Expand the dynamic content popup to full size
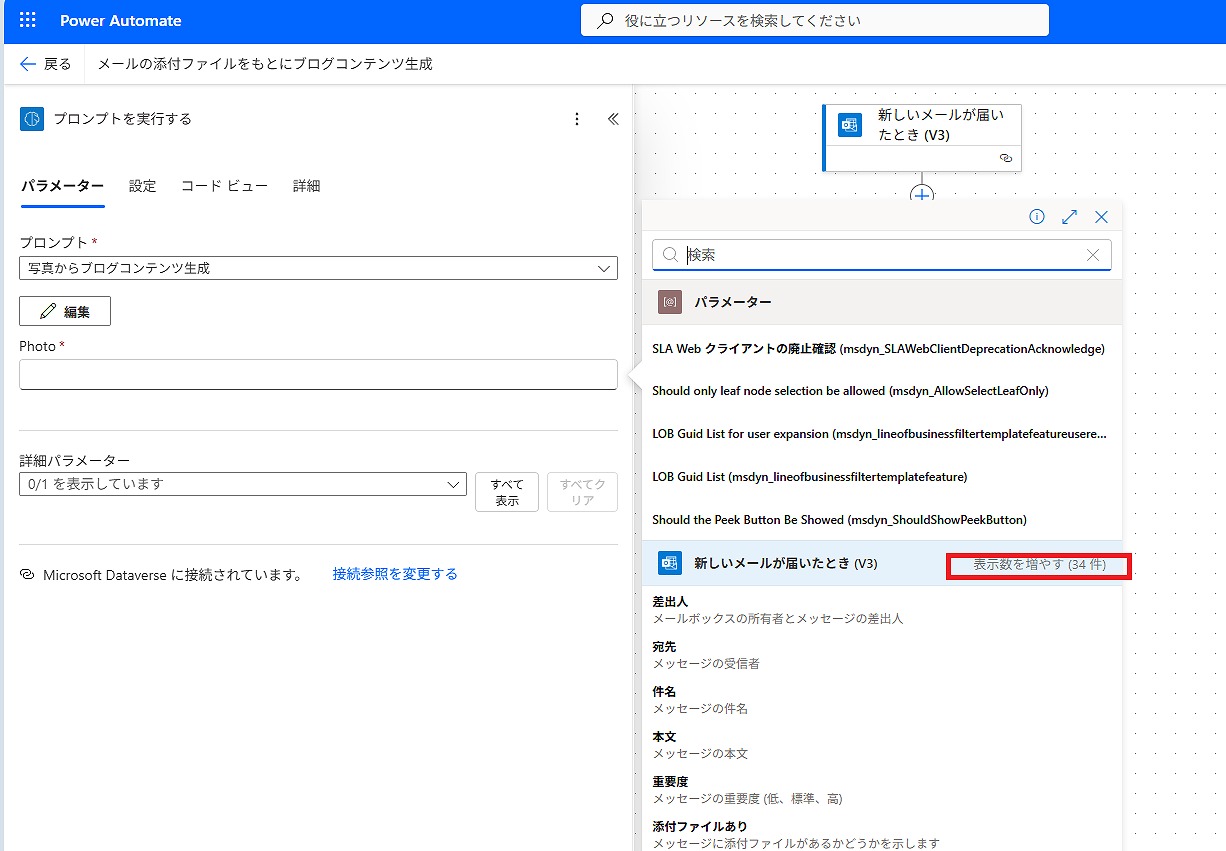Screen dimensions: 1226x851 (x=1069, y=217)
